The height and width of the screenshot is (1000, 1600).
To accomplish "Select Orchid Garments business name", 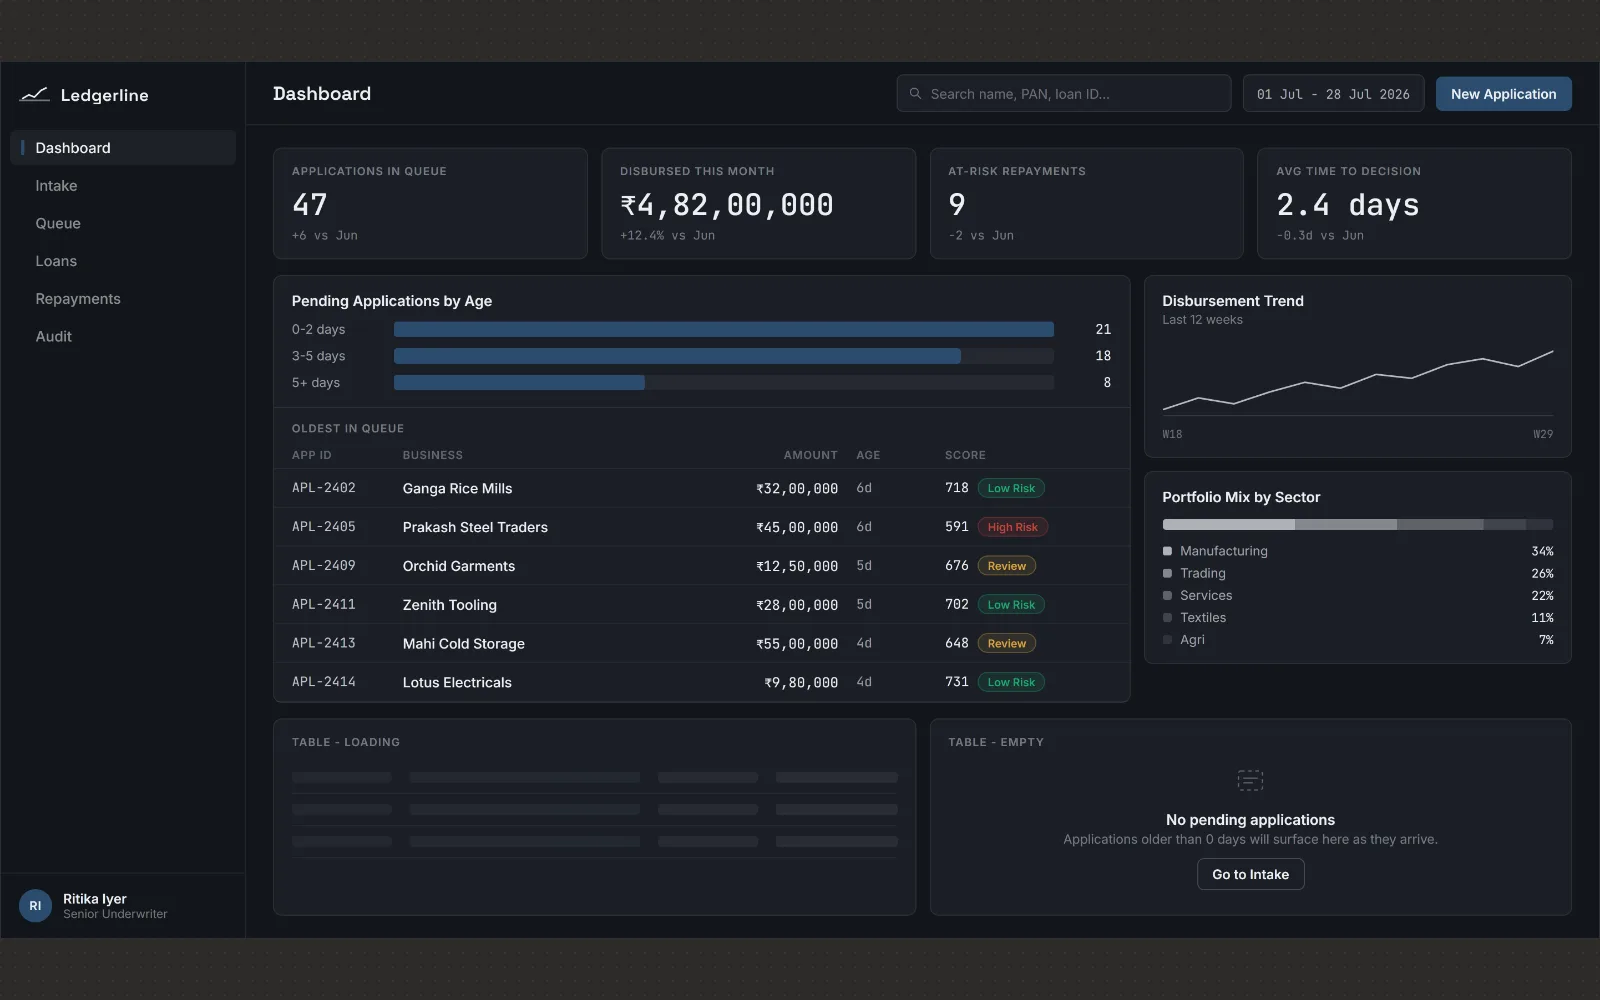I will tap(459, 566).
